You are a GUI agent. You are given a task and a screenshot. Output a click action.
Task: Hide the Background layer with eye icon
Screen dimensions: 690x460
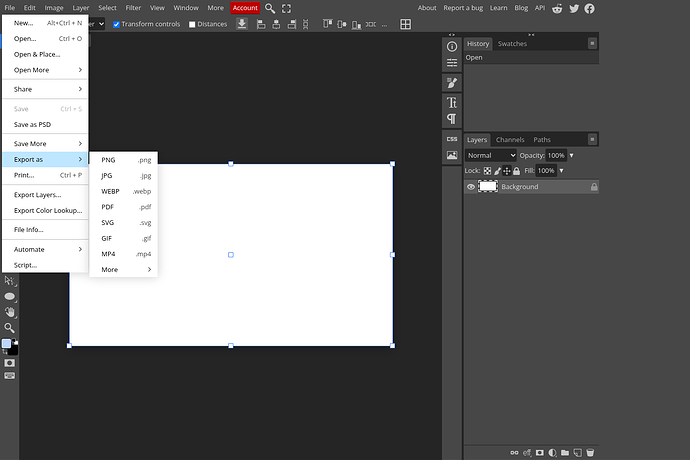[x=471, y=187]
